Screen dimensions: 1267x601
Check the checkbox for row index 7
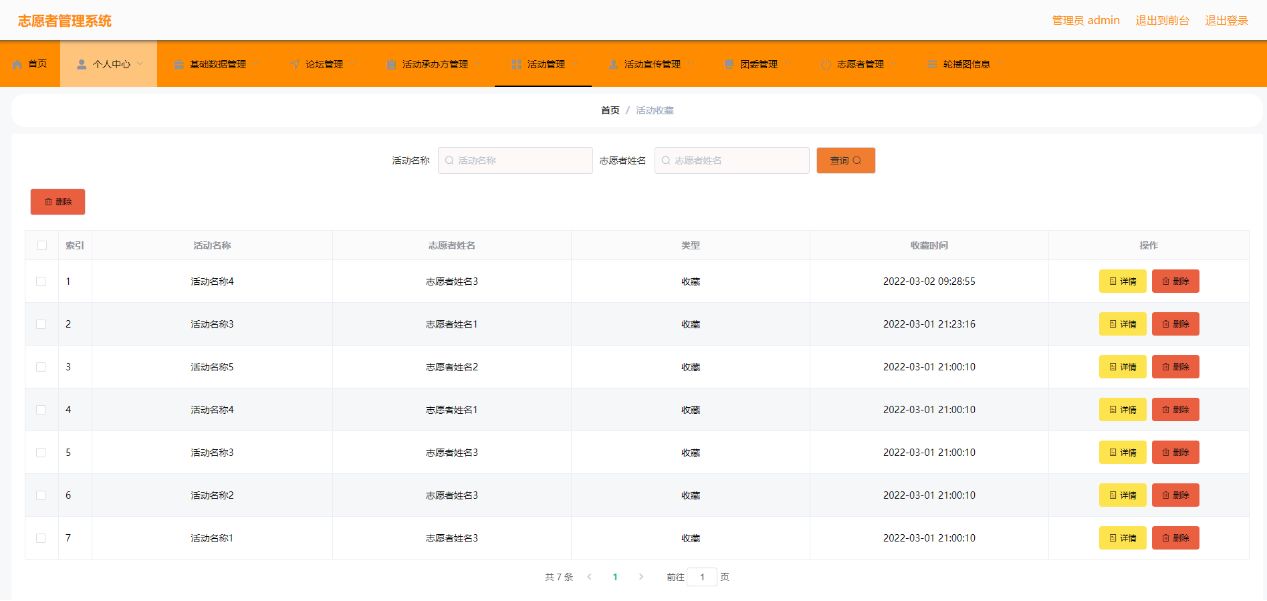coord(41,538)
